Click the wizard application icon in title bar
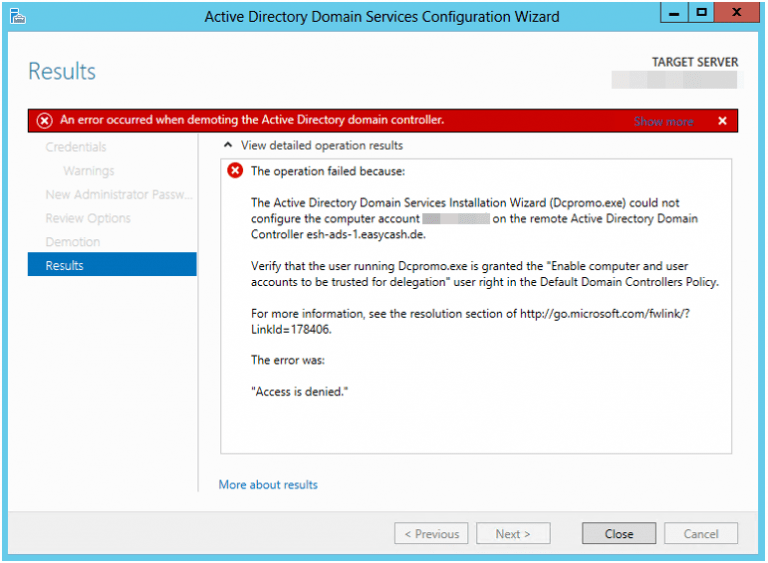The width and height of the screenshot is (768, 563). pyautogui.click(x=18, y=16)
